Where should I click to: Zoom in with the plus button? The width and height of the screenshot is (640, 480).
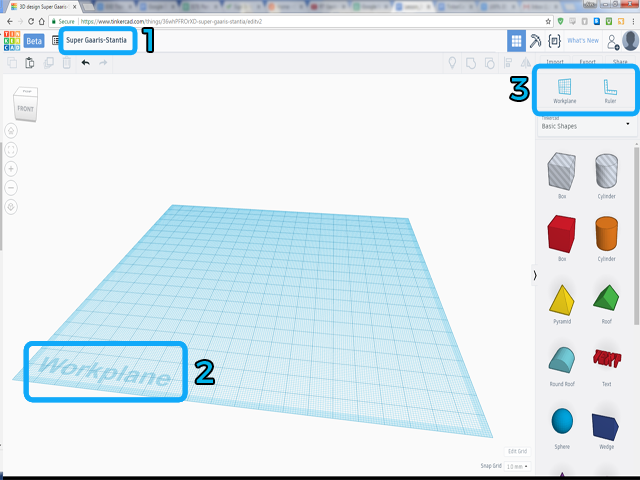pyautogui.click(x=11, y=169)
